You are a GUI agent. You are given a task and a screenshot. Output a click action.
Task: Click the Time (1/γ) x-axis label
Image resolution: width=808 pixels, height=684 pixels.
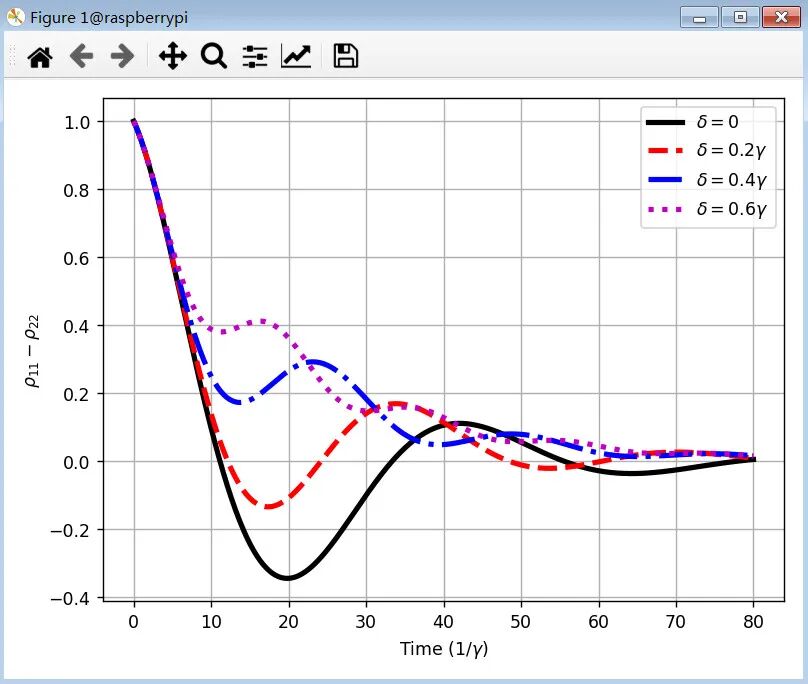444,649
